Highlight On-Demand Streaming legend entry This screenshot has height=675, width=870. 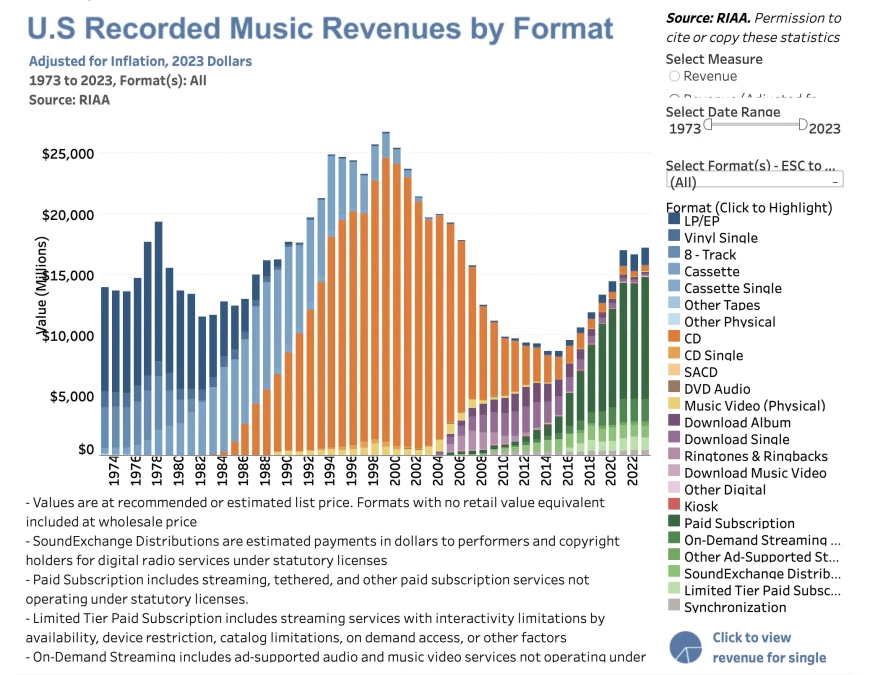click(762, 540)
